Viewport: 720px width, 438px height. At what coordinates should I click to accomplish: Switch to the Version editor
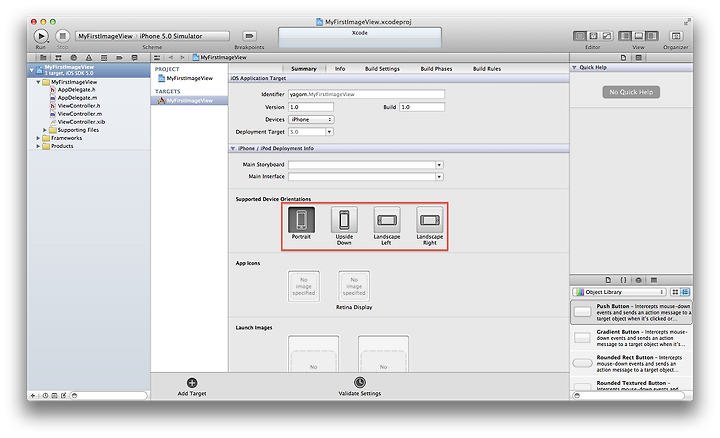tap(607, 36)
